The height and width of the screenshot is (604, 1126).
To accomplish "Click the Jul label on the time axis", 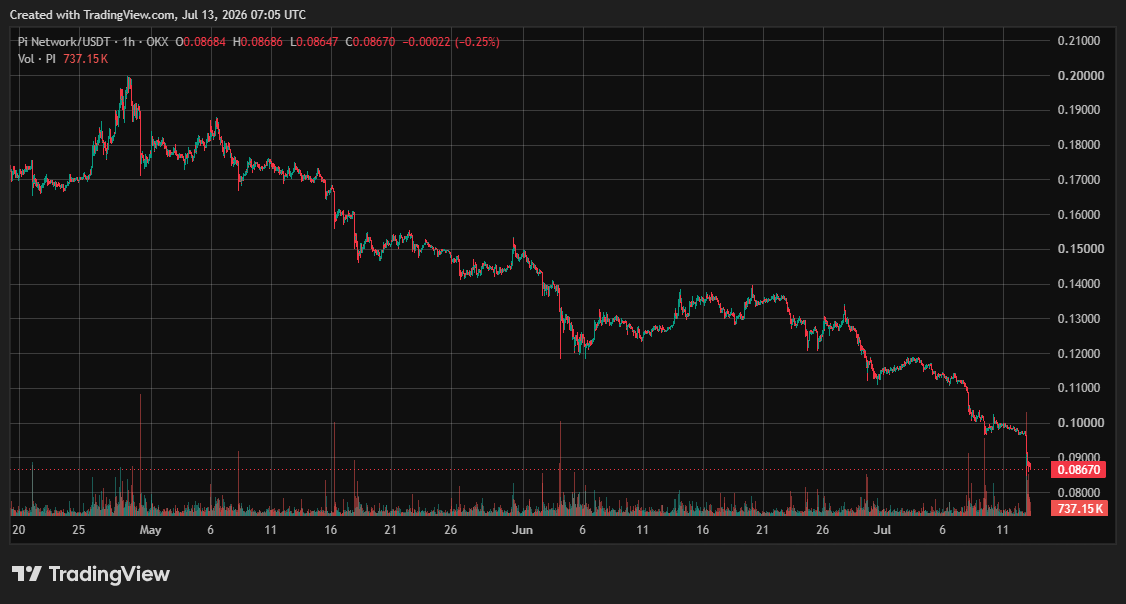I will pyautogui.click(x=882, y=530).
